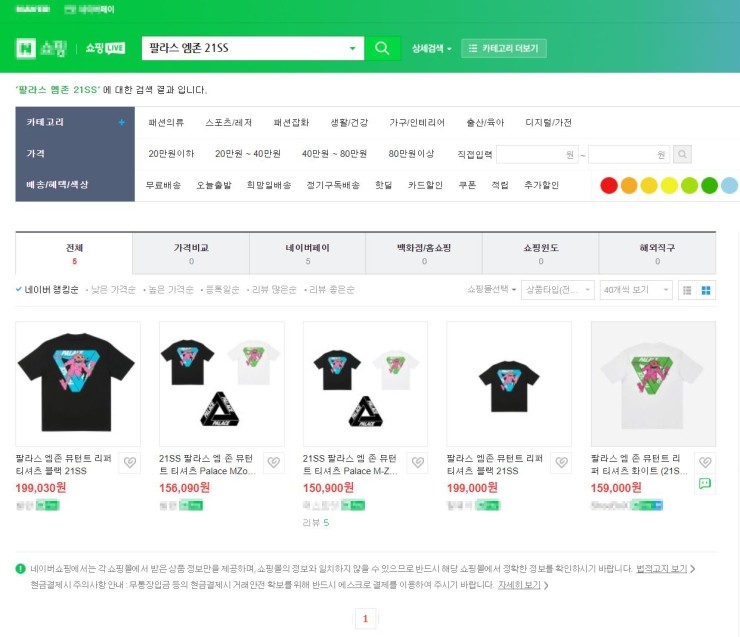This screenshot has height=637, width=740.
Task: Open the white Palace tee thumbnail priced 159,000원
Action: click(x=653, y=384)
